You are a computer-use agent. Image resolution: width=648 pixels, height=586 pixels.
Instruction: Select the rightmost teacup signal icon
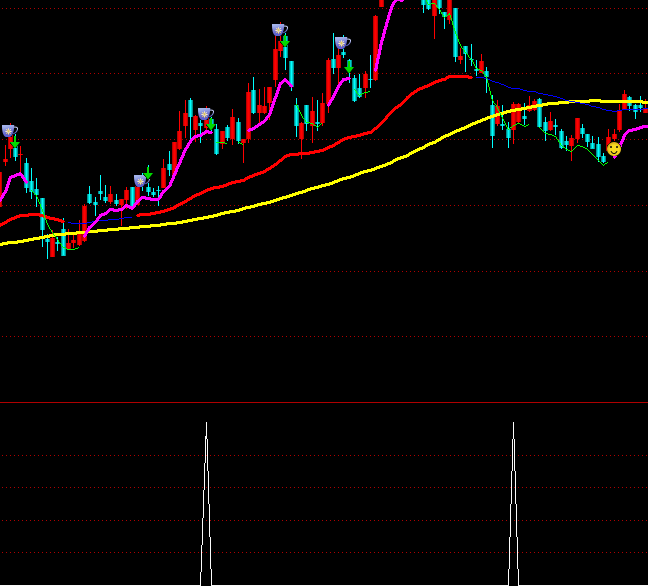click(x=342, y=43)
